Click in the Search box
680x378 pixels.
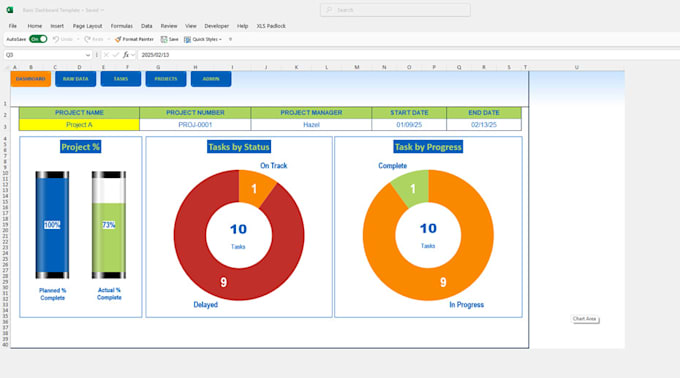pyautogui.click(x=395, y=10)
